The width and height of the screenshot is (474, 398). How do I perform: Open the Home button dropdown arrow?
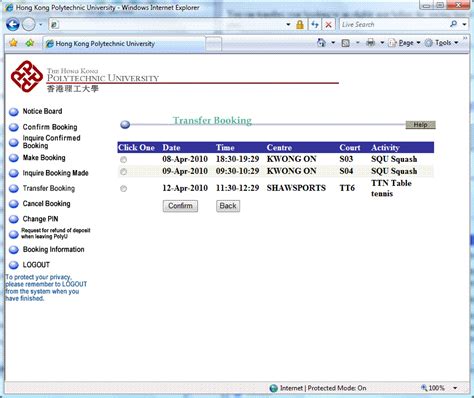333,43
